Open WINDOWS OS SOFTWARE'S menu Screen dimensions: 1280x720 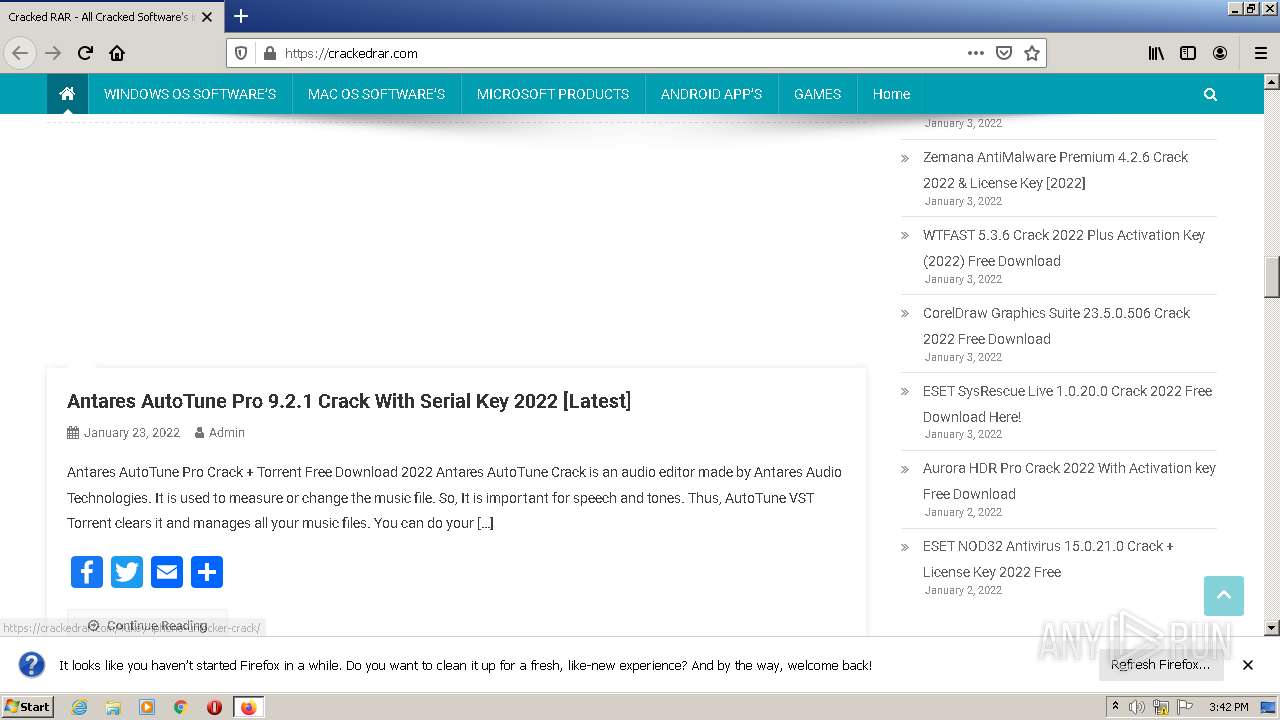click(x=190, y=94)
